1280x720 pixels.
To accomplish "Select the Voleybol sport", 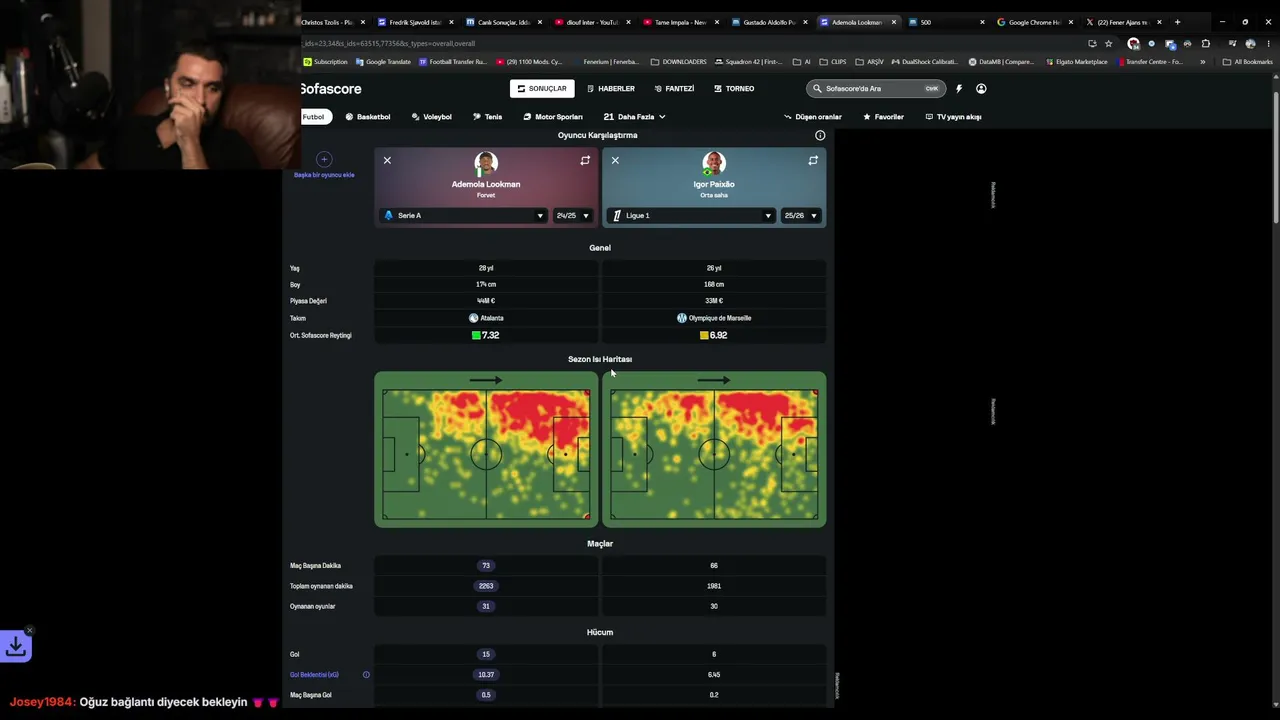I will click(432, 117).
